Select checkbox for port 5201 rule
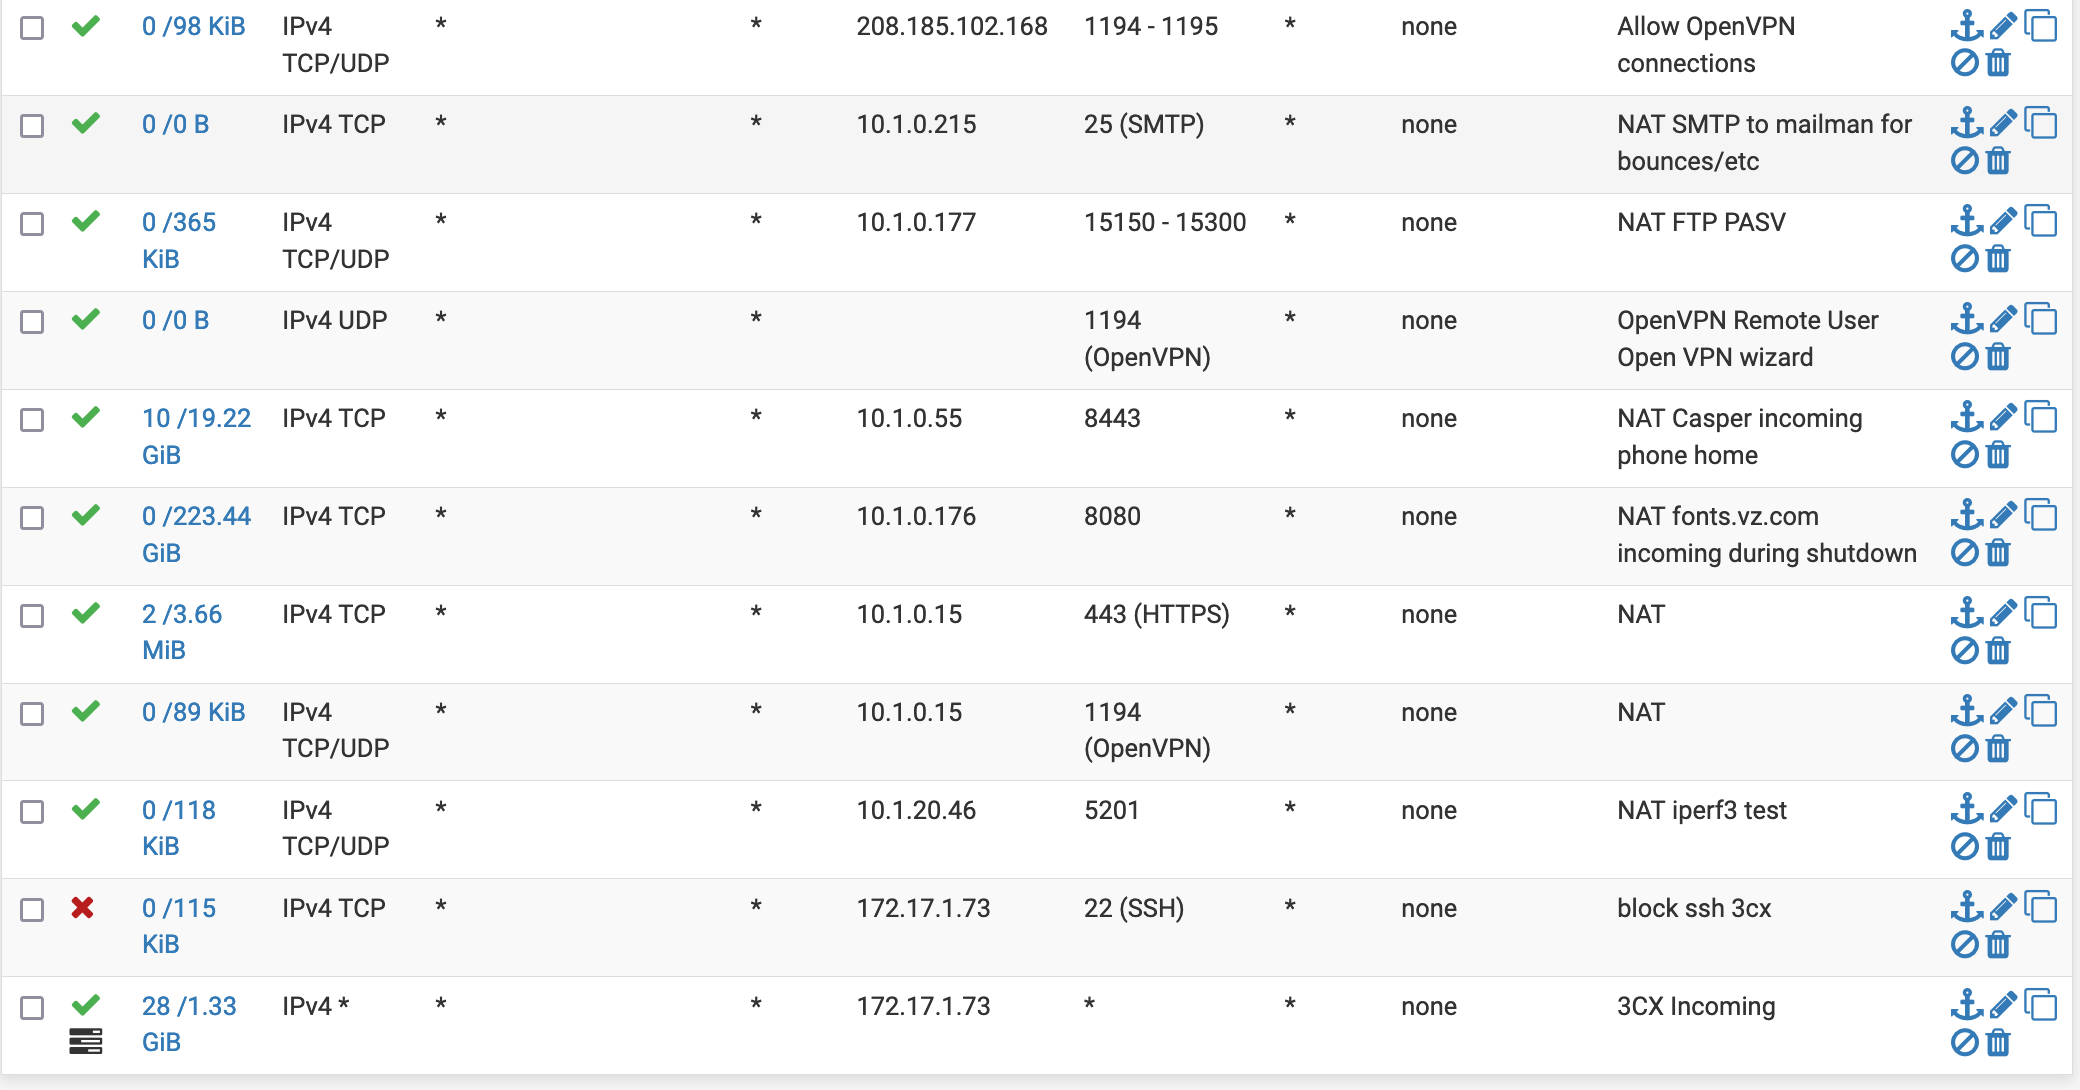Image resolution: width=2080 pixels, height=1090 pixels. coord(33,812)
